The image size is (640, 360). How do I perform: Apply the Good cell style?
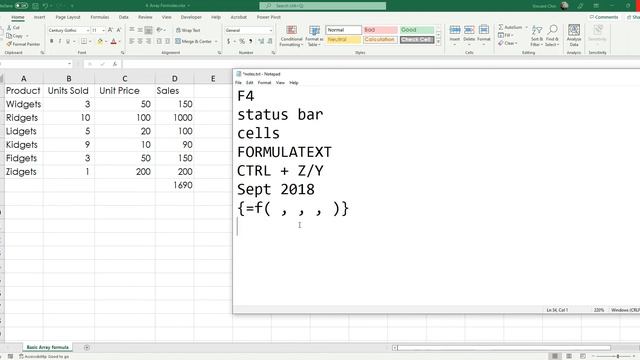click(417, 30)
